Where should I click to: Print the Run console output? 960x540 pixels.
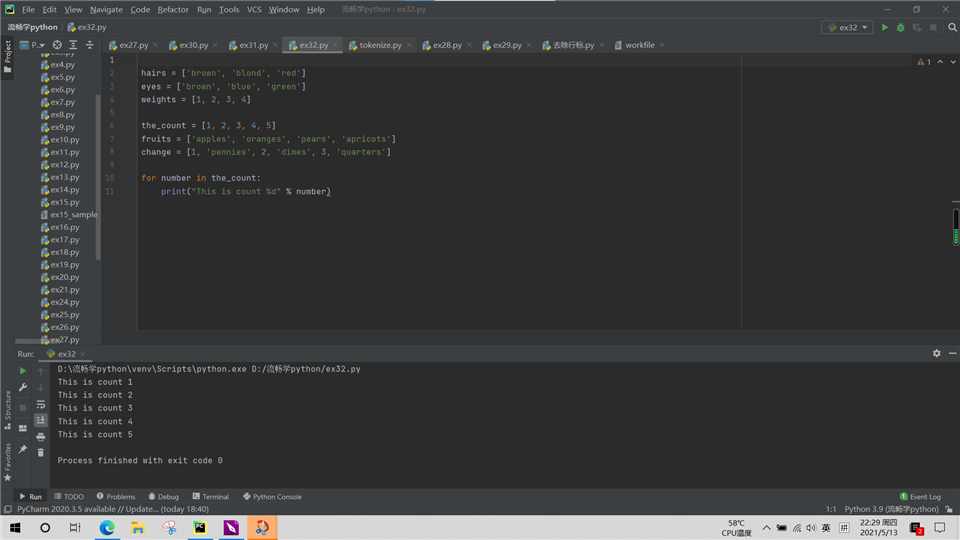click(40, 437)
